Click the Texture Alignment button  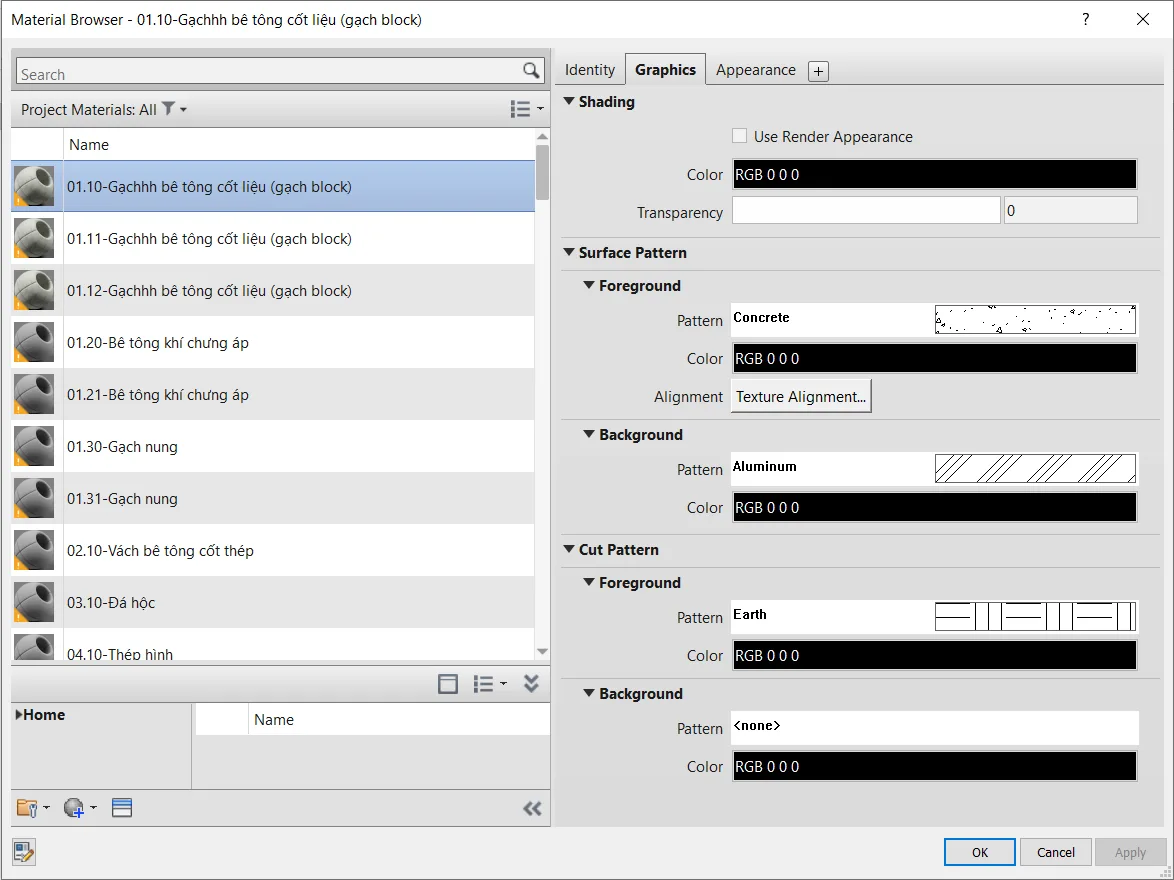(801, 396)
